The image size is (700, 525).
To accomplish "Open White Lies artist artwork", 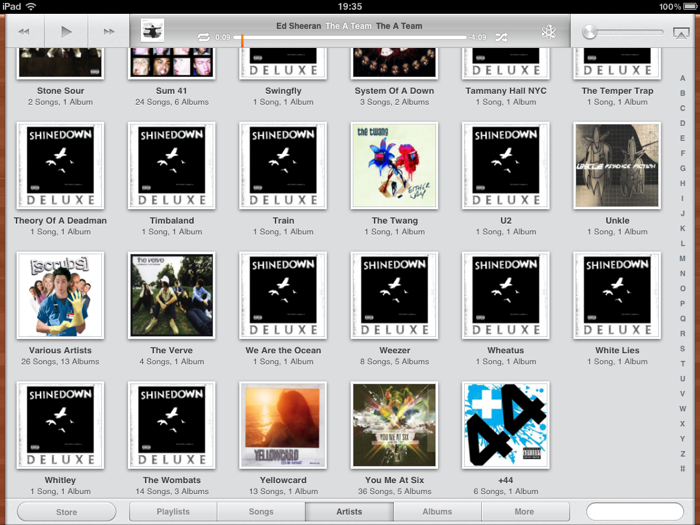I will 617,296.
